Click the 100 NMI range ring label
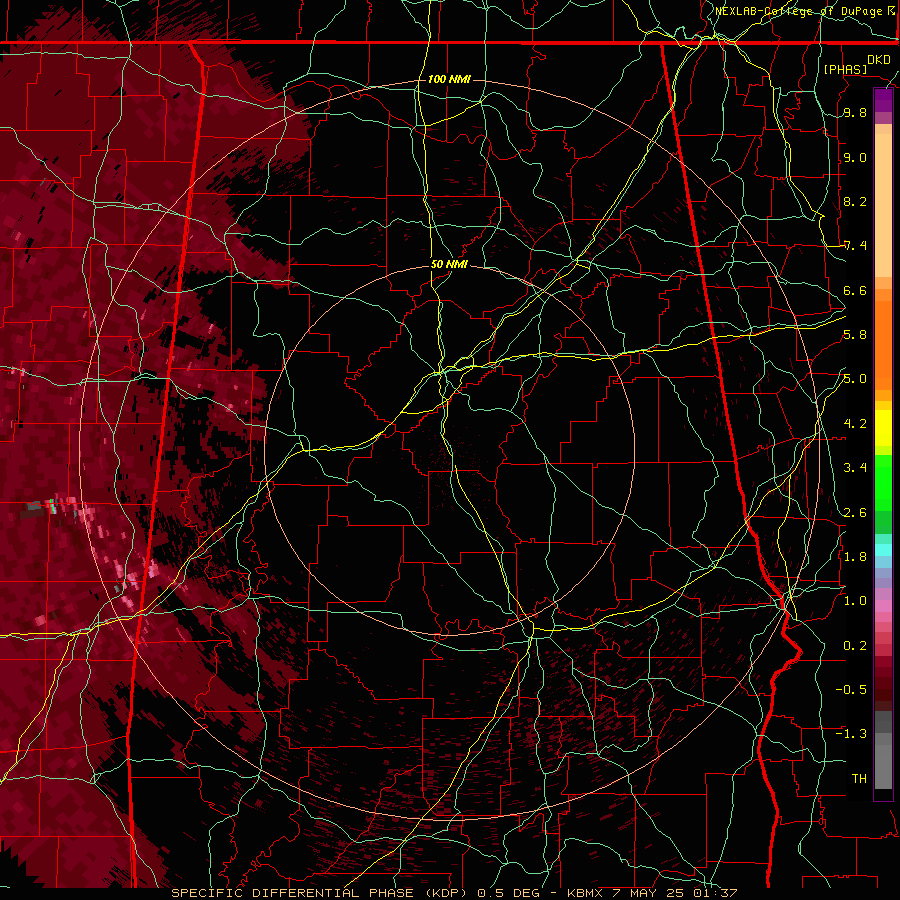Screen dimensions: 900x900 [x=449, y=79]
